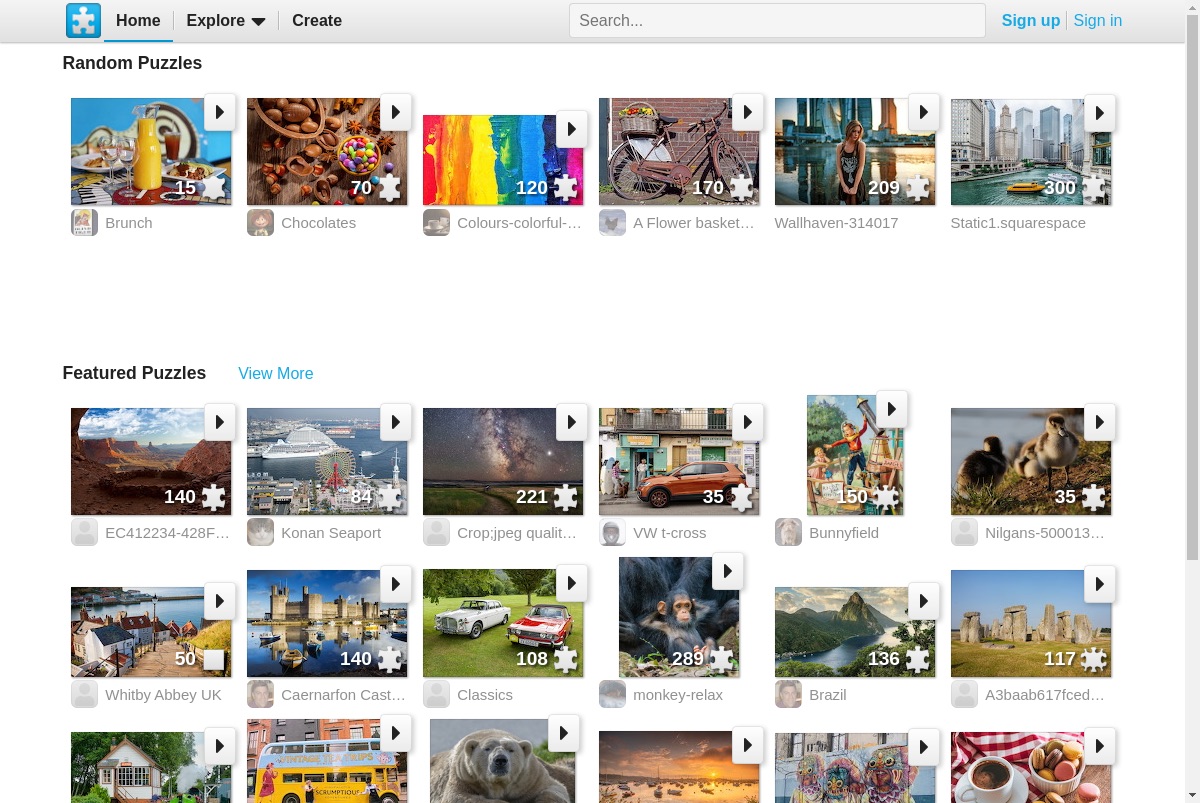Click the Classics puzzle title
This screenshot has width=1200, height=803.
(x=485, y=694)
